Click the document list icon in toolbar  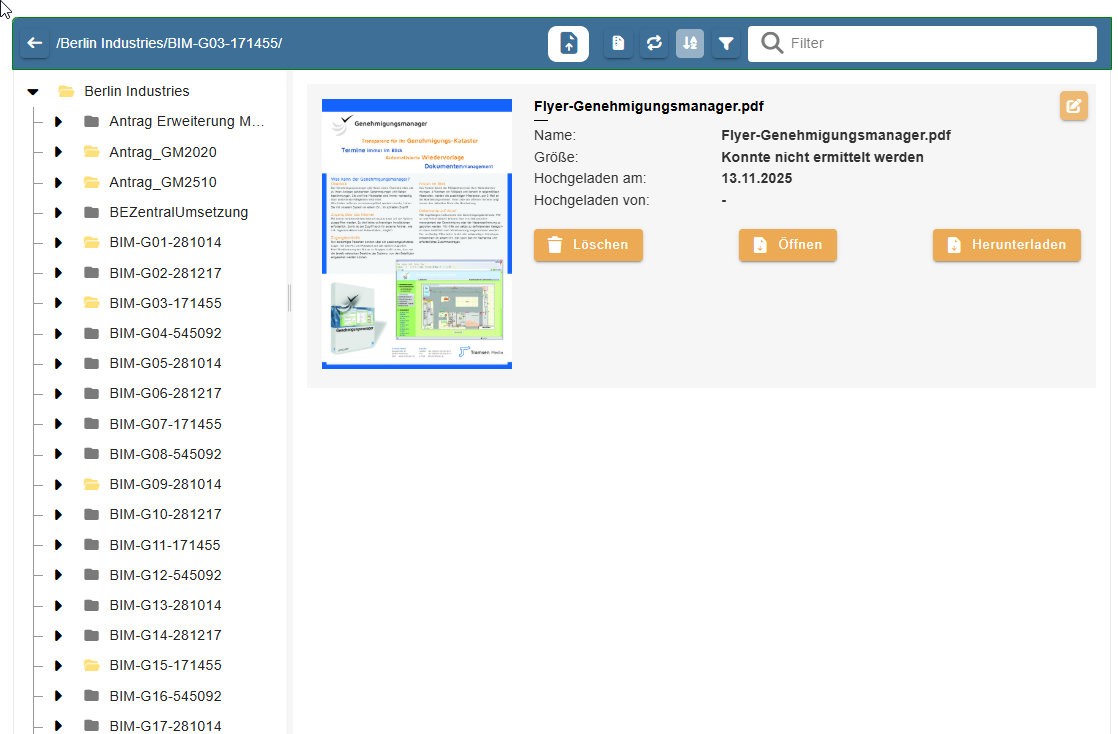click(618, 44)
